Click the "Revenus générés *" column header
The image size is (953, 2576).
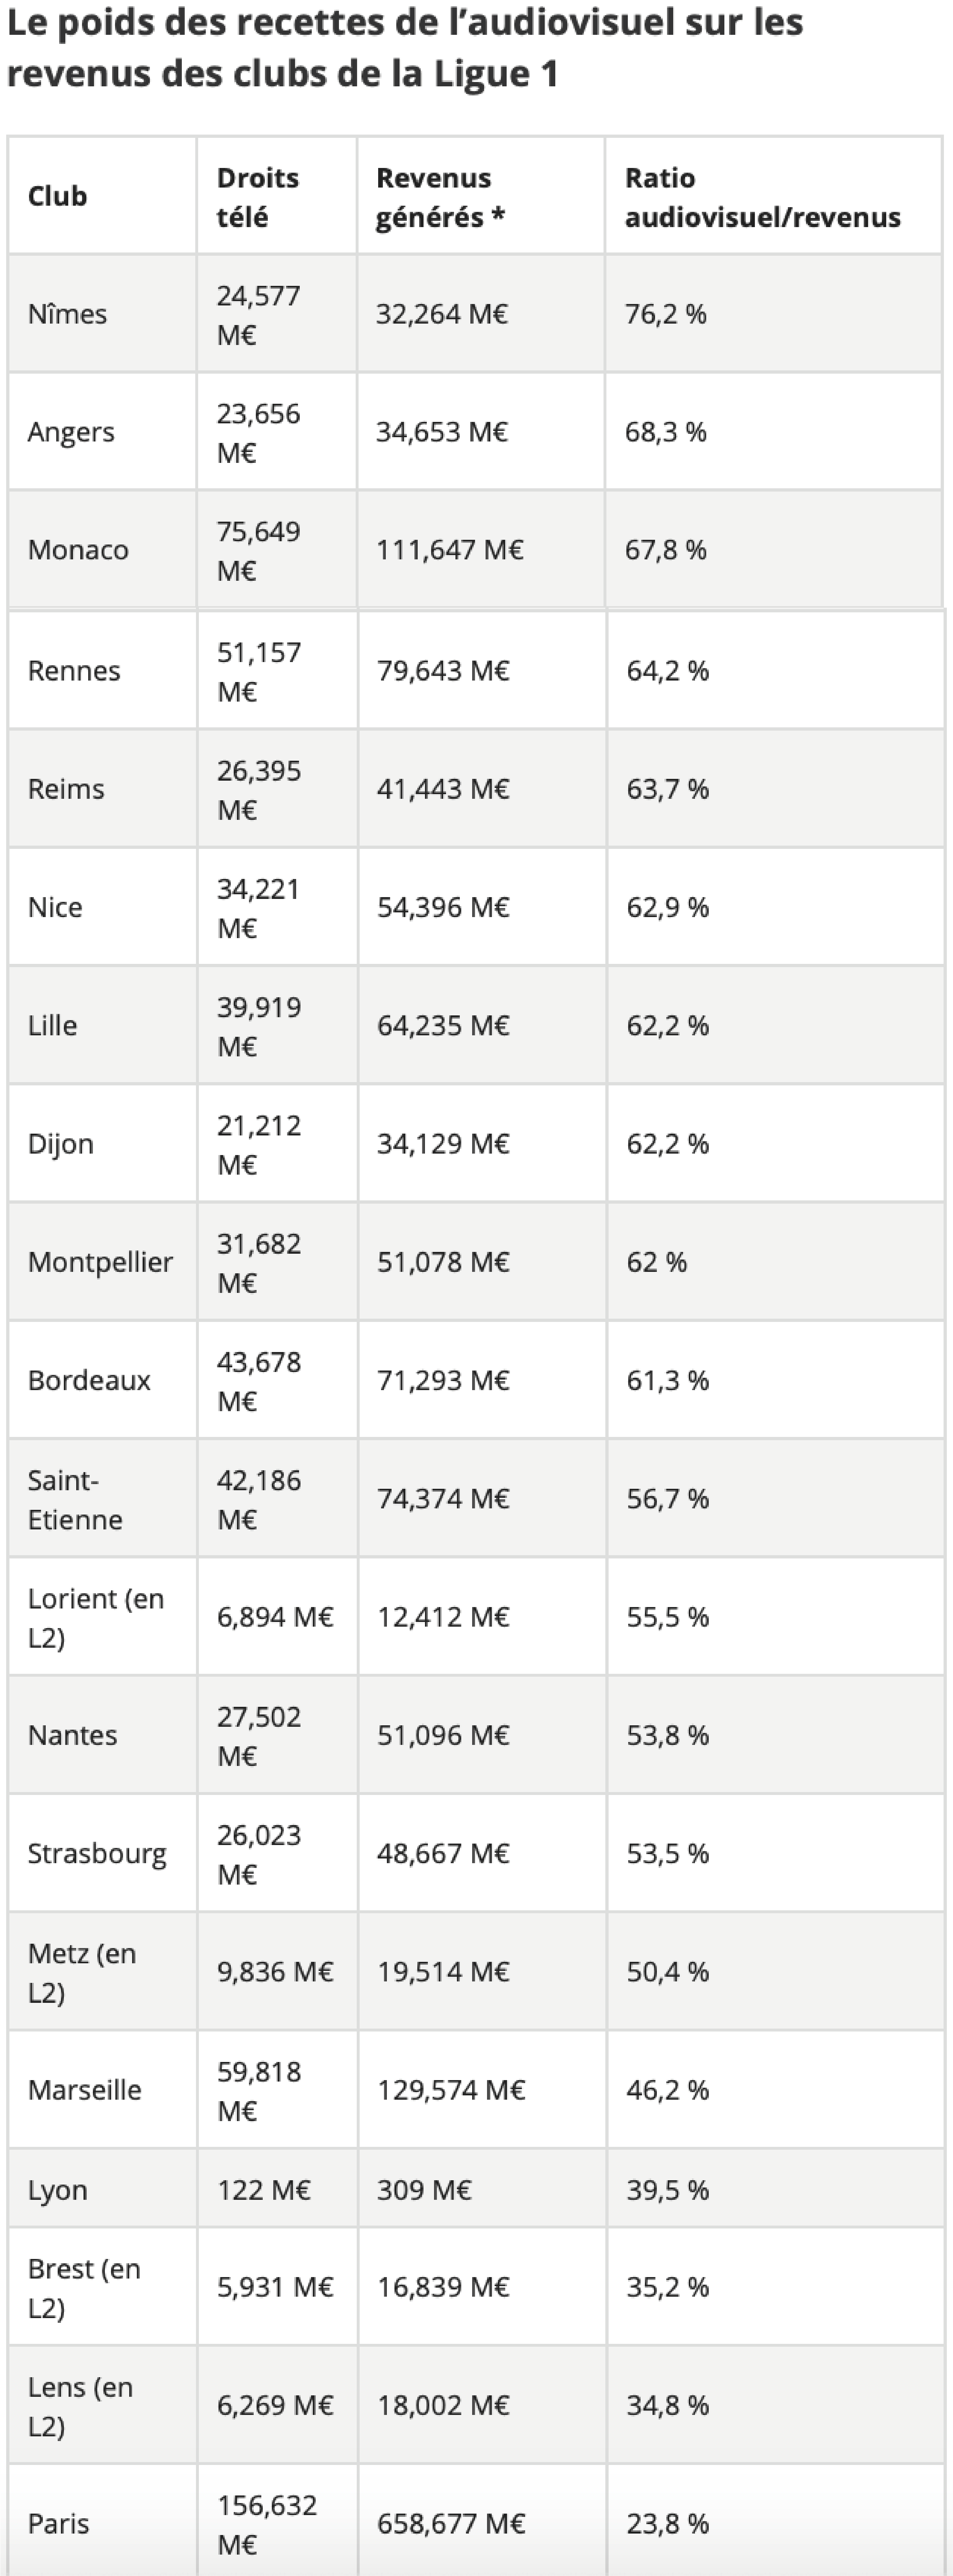coord(440,197)
